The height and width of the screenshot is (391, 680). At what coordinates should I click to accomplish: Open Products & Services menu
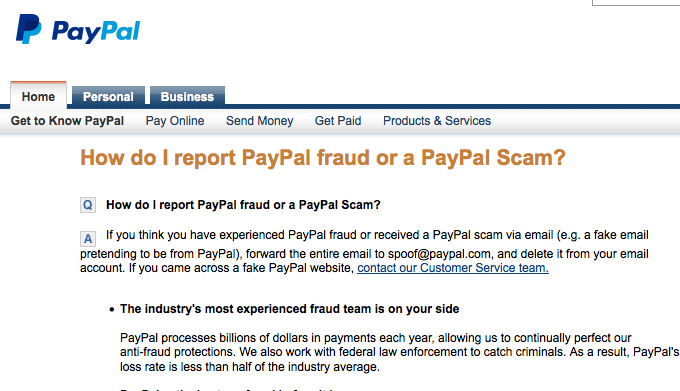437,121
